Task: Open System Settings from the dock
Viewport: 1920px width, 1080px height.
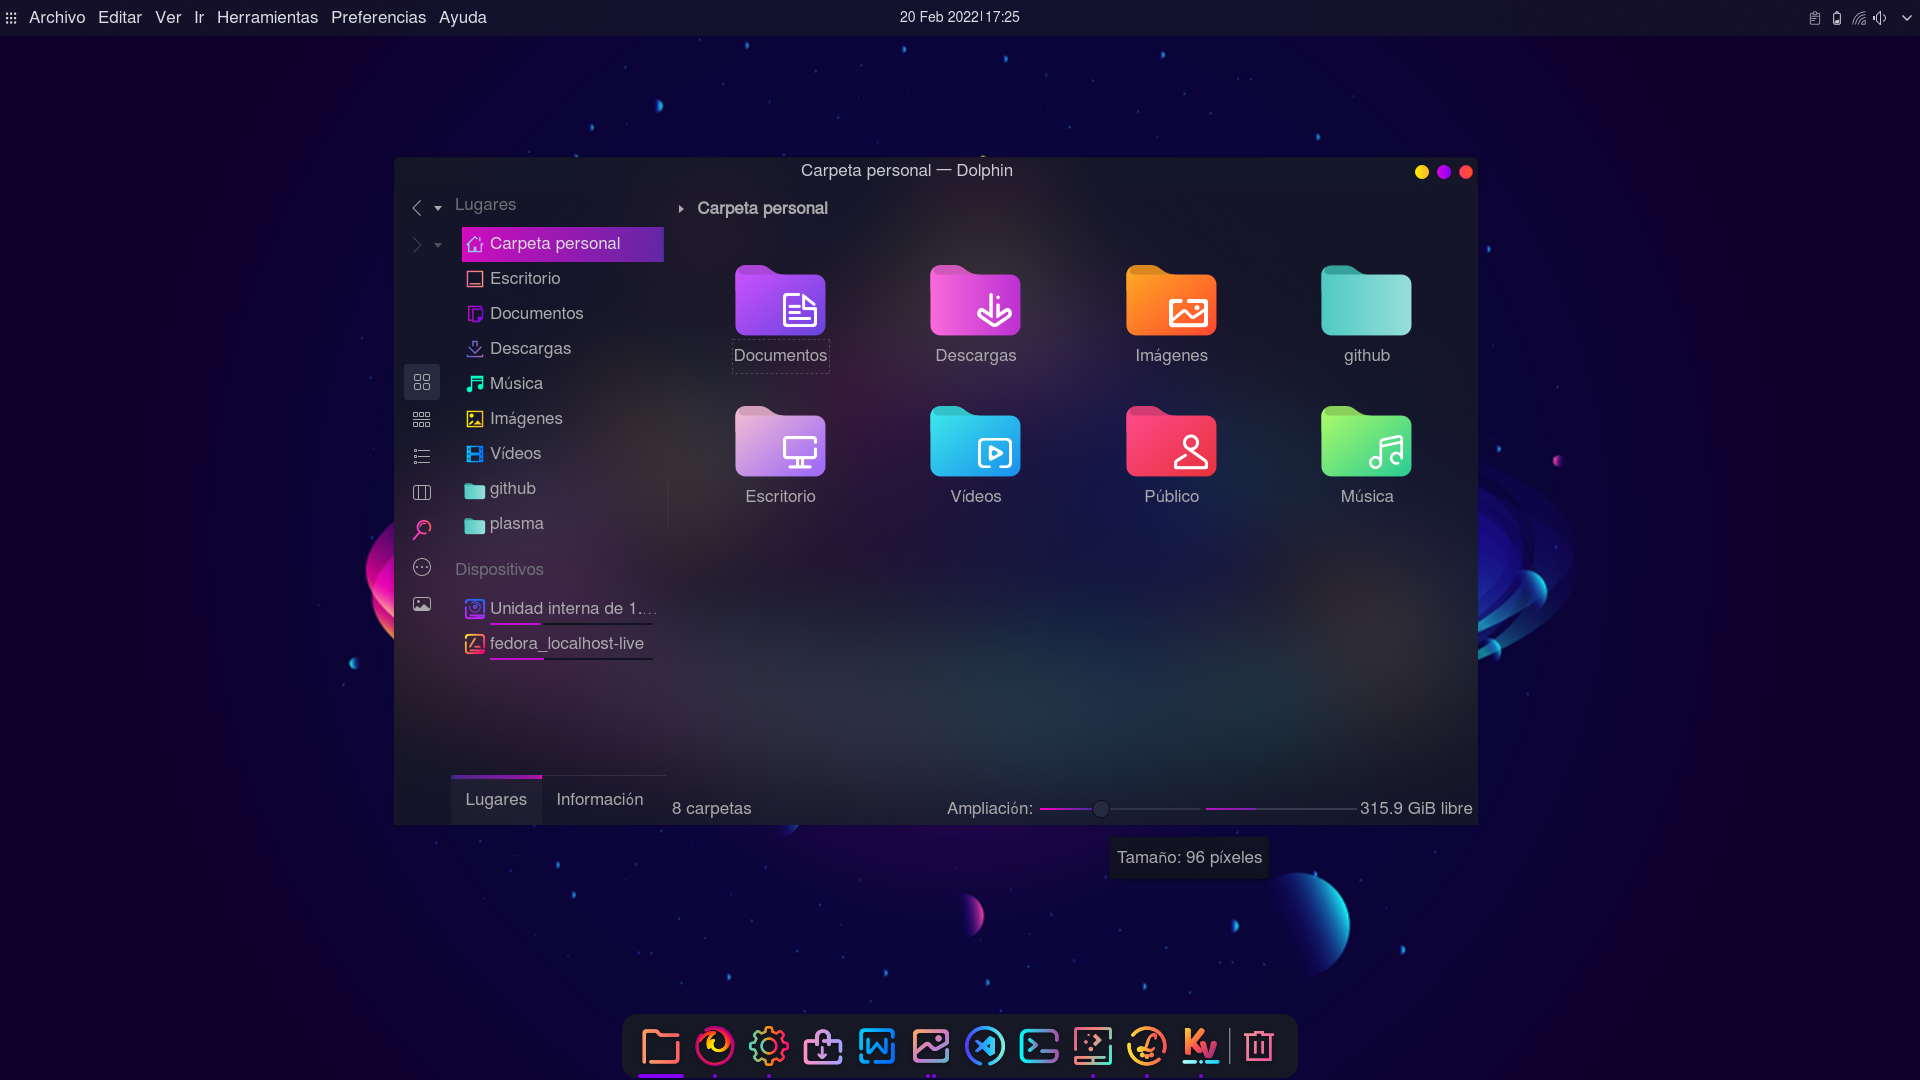Action: pyautogui.click(x=769, y=1046)
